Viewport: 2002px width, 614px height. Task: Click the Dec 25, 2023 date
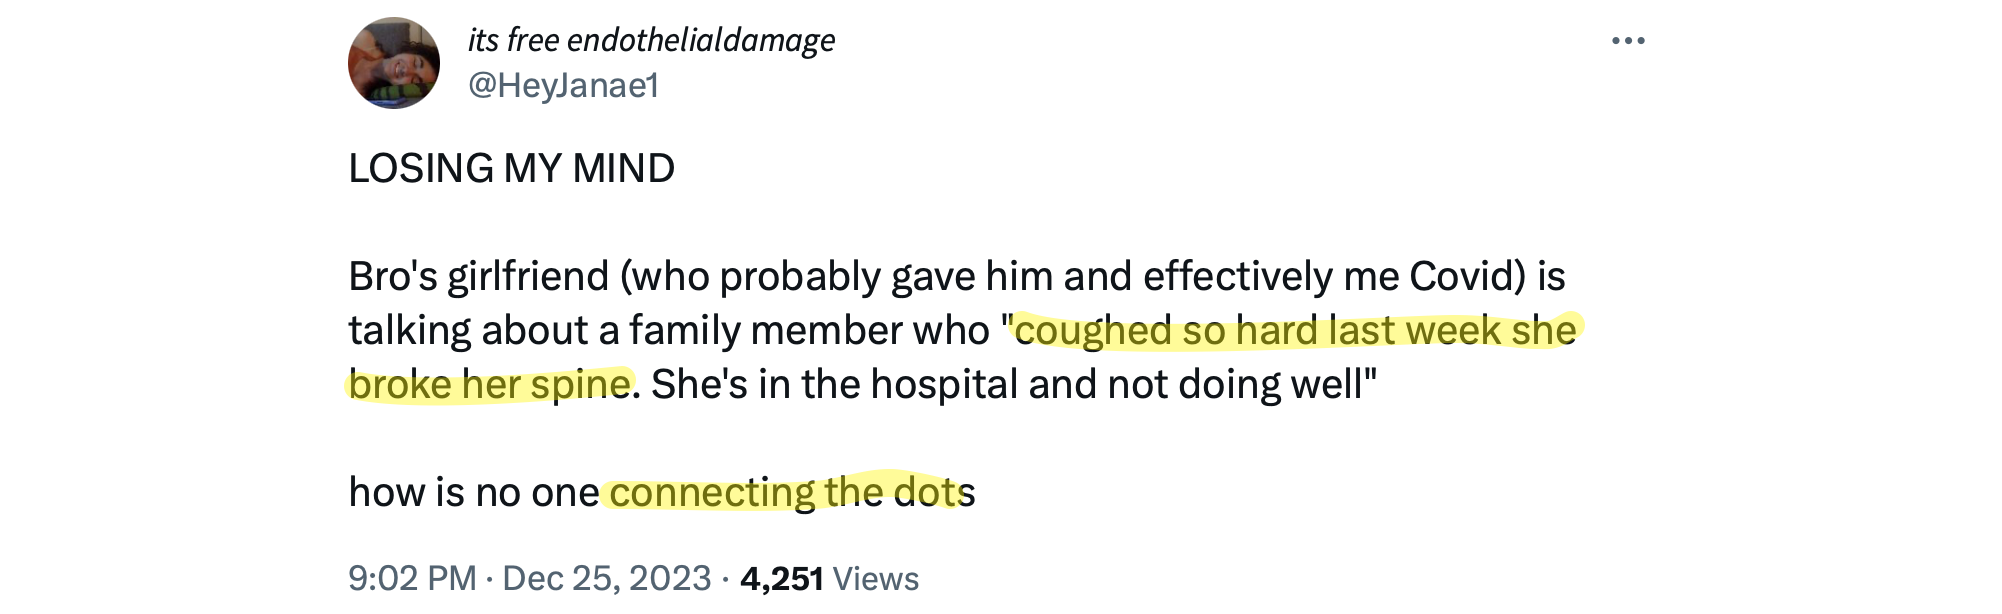point(606,578)
